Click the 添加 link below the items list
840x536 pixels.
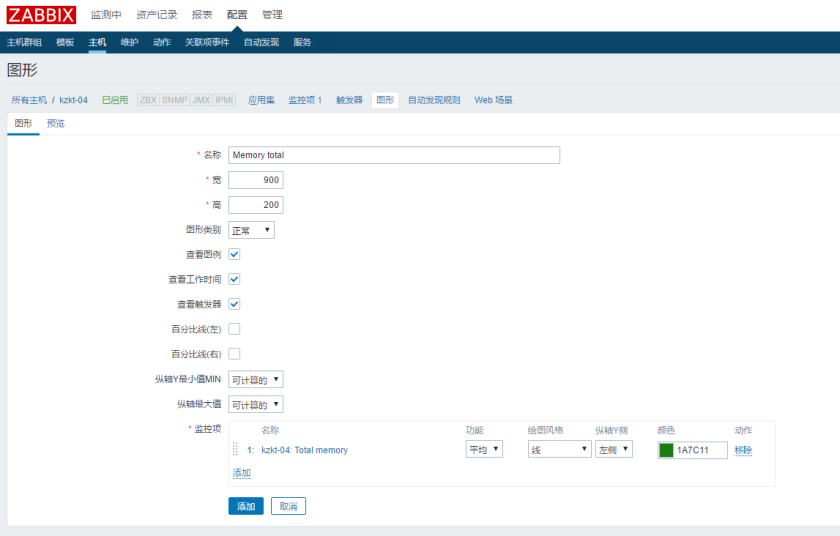pyautogui.click(x=242, y=473)
